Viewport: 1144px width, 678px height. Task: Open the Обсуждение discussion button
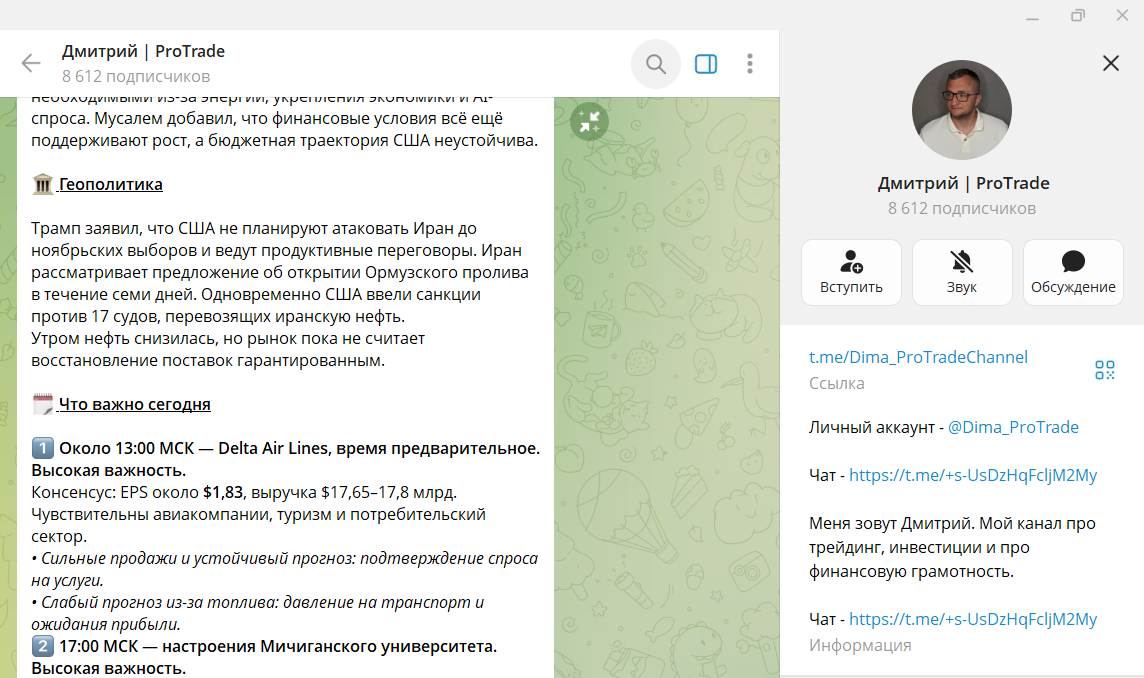[x=1072, y=272]
